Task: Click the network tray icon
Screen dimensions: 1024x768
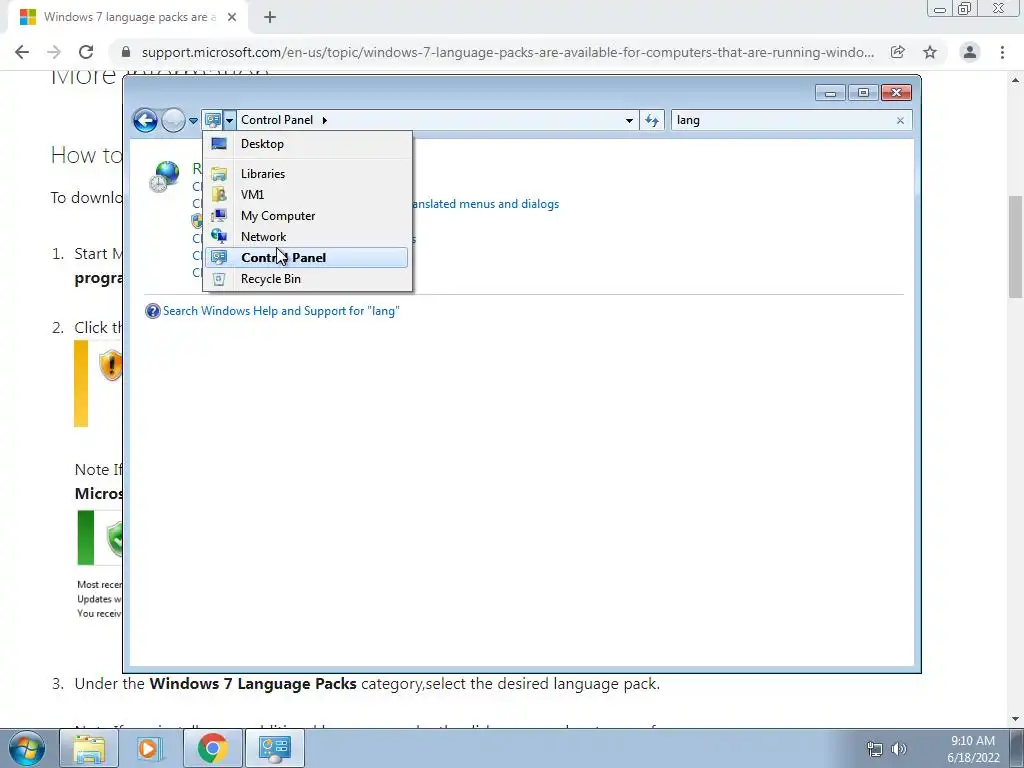Action: tap(874, 749)
